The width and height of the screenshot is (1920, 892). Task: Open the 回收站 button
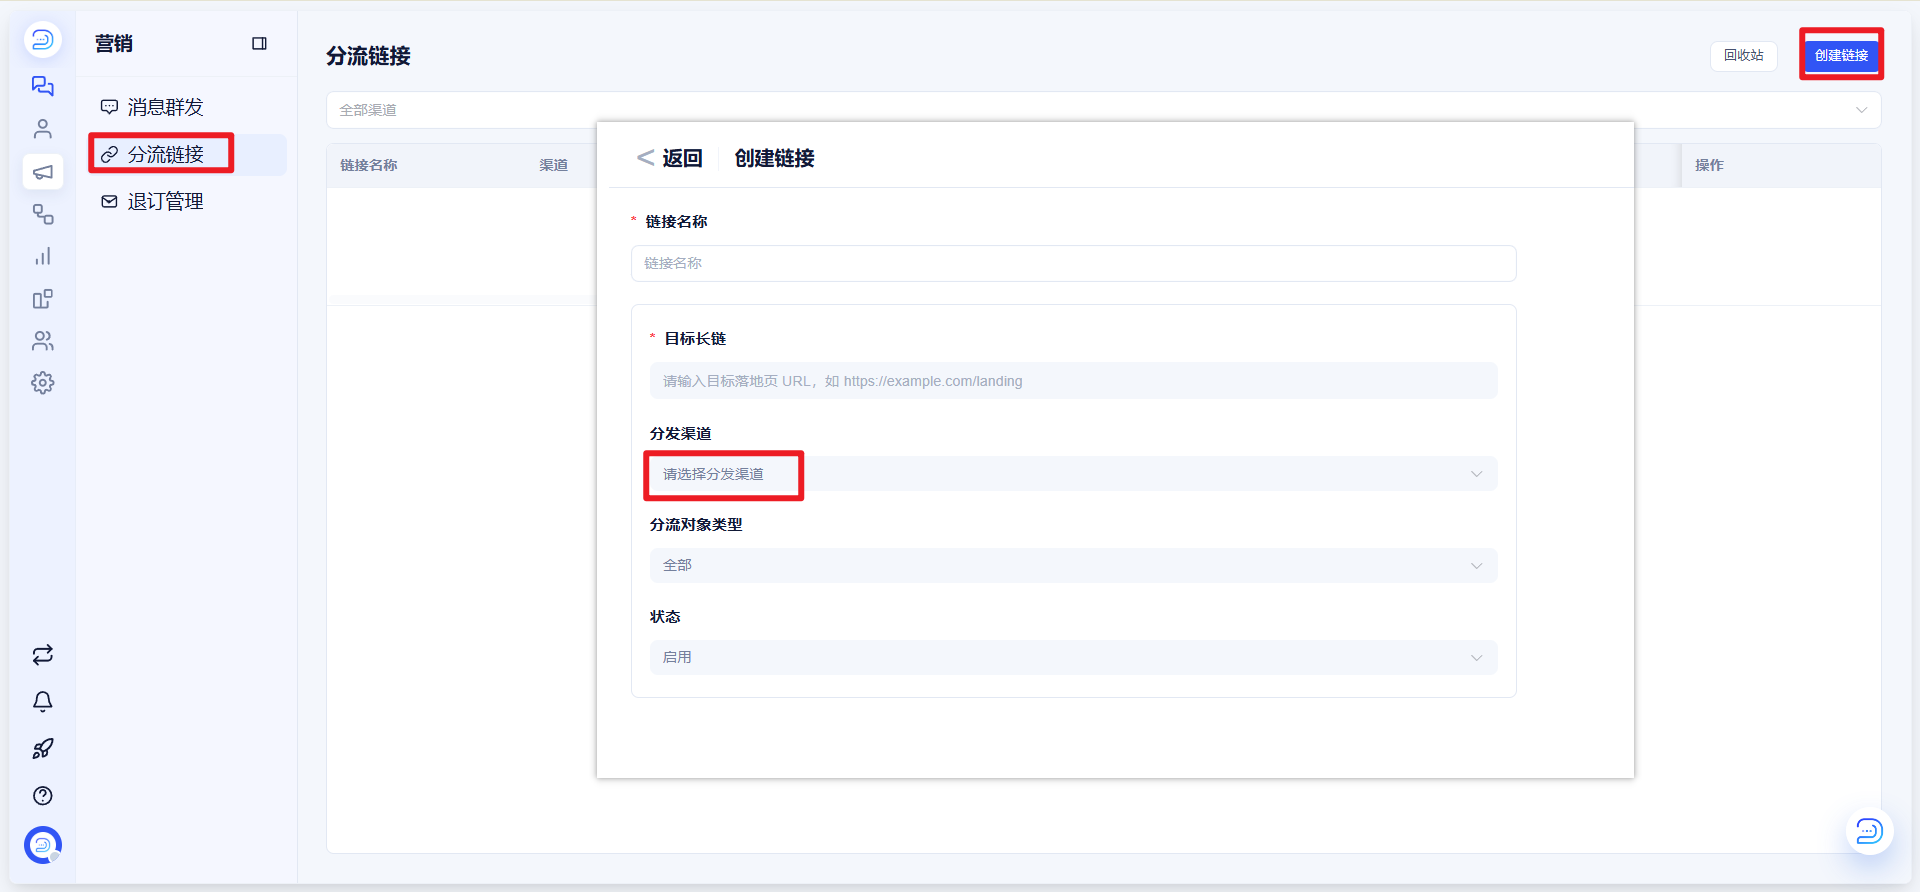tap(1743, 56)
